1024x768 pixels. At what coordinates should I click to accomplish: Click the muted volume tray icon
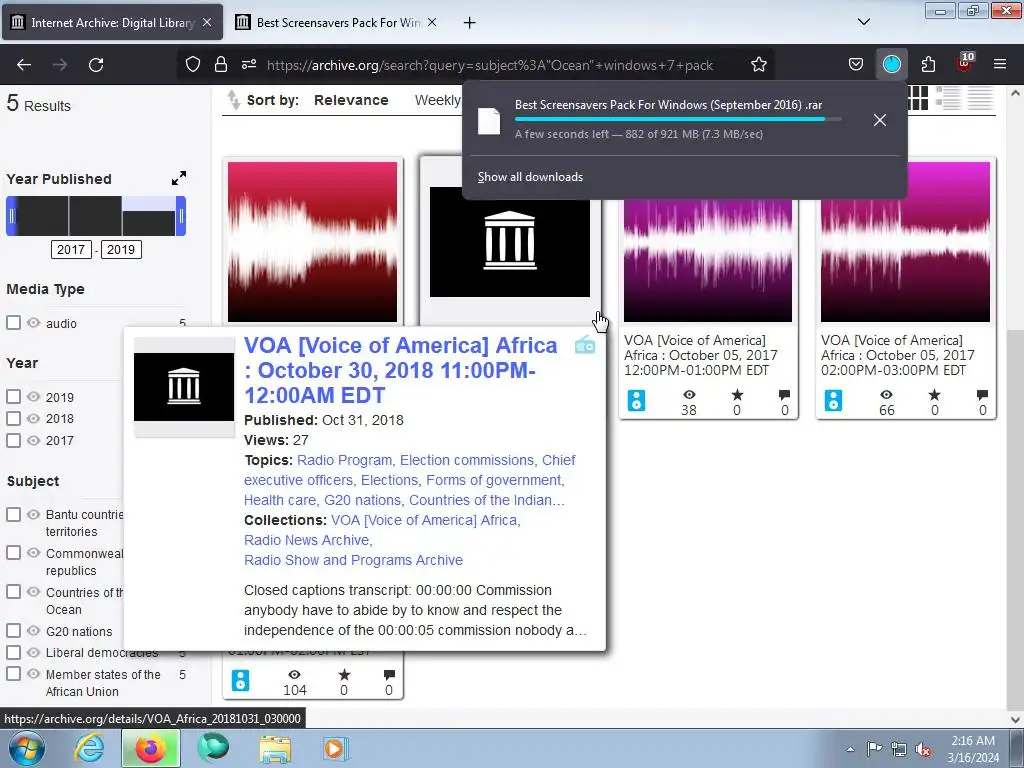(923, 749)
